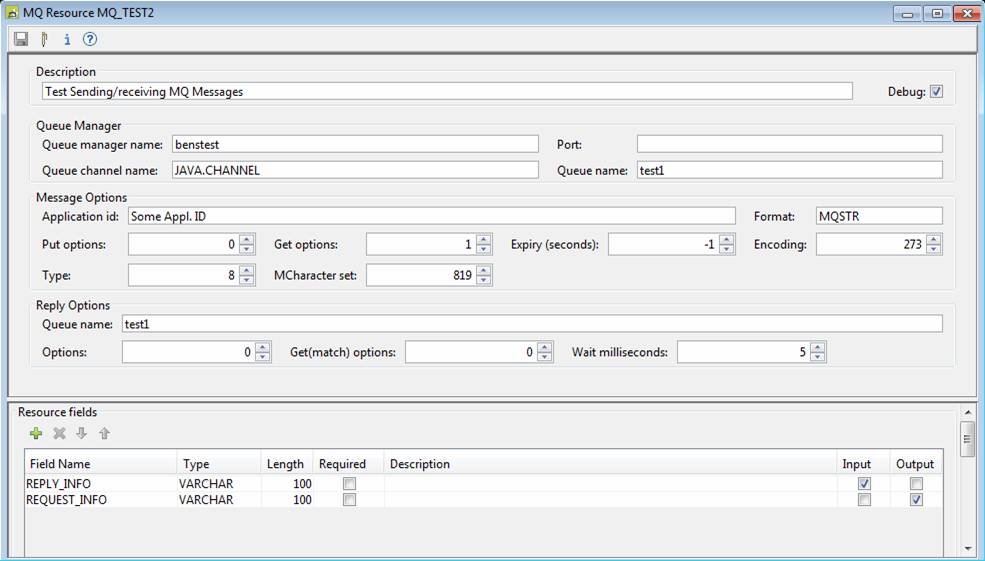
Task: Open the Help question mark icon
Action: pyautogui.click(x=90, y=40)
